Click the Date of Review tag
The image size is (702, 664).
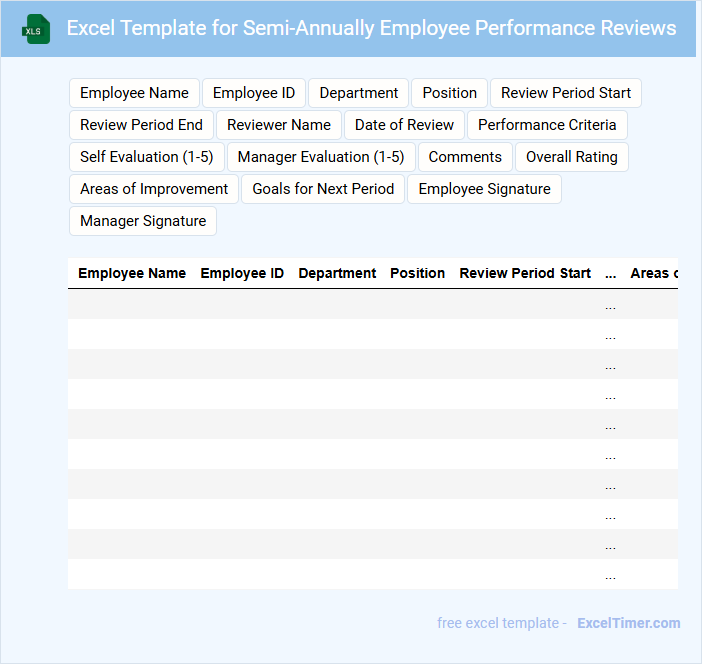click(404, 125)
